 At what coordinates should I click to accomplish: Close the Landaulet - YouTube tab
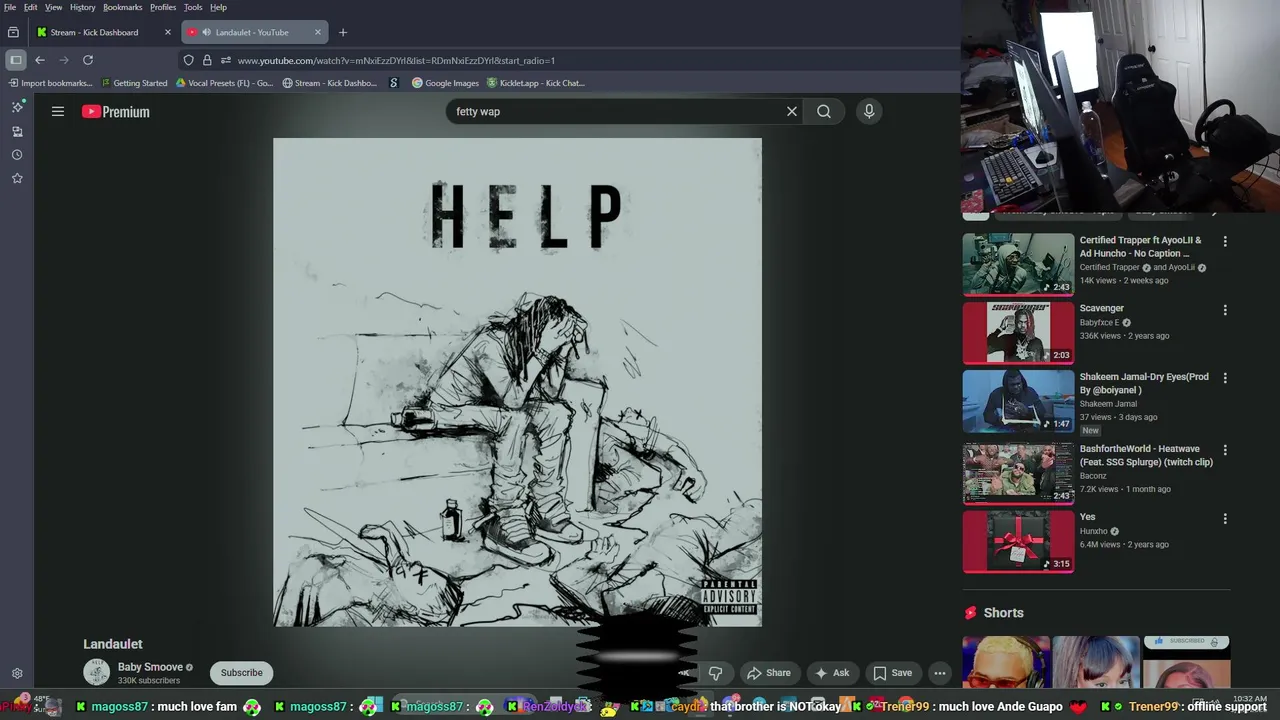point(318,32)
